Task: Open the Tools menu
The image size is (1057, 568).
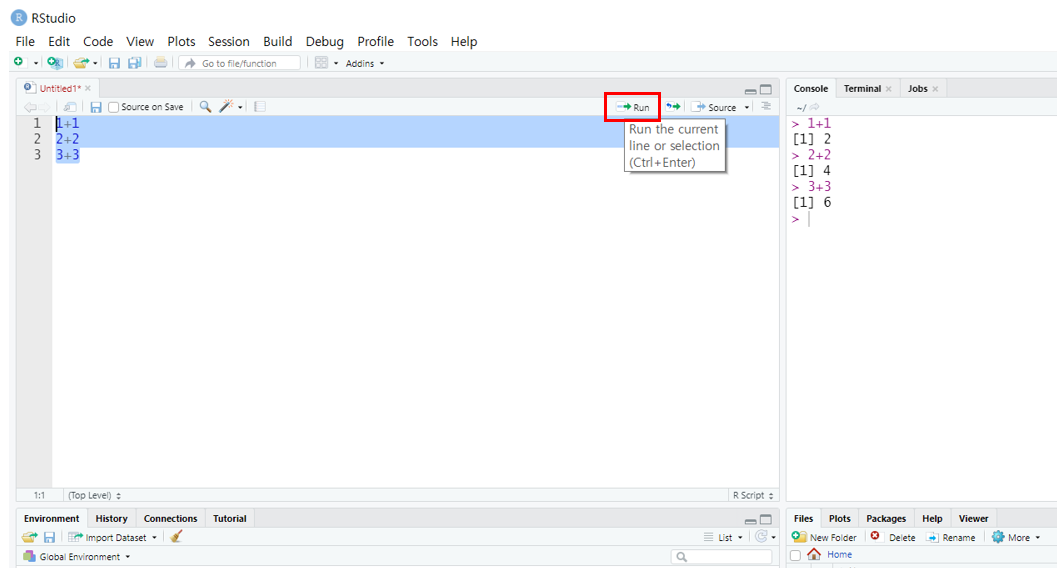Action: coord(422,41)
